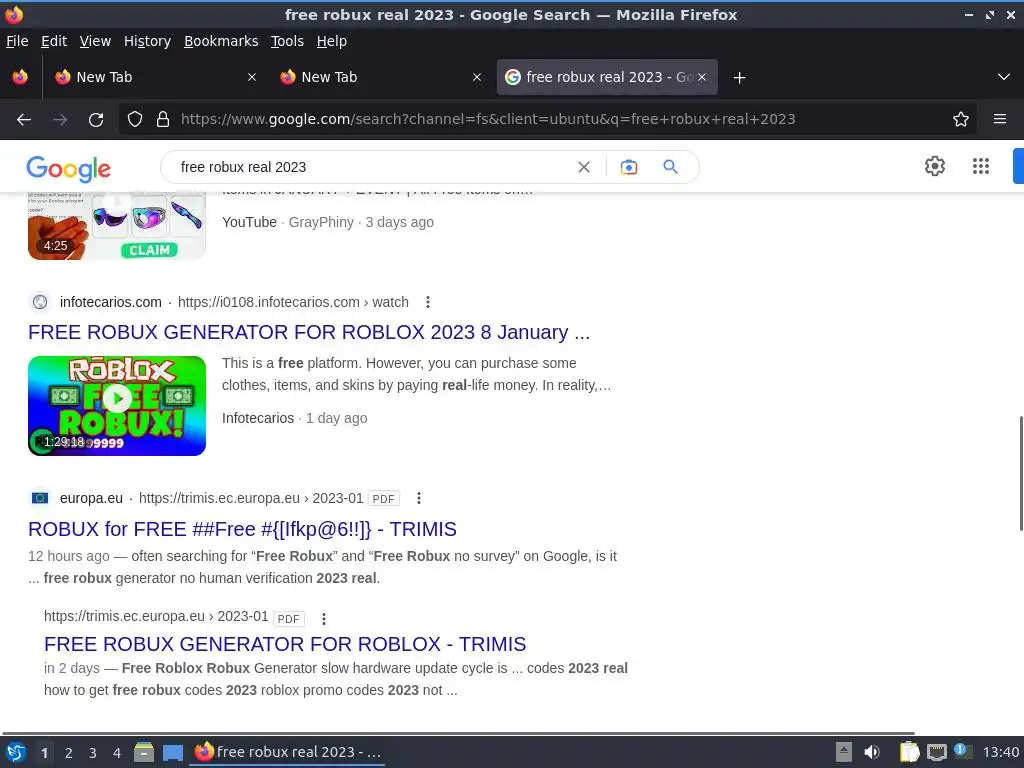Open the Bookmarks menu
The image size is (1024, 768).
tap(221, 41)
